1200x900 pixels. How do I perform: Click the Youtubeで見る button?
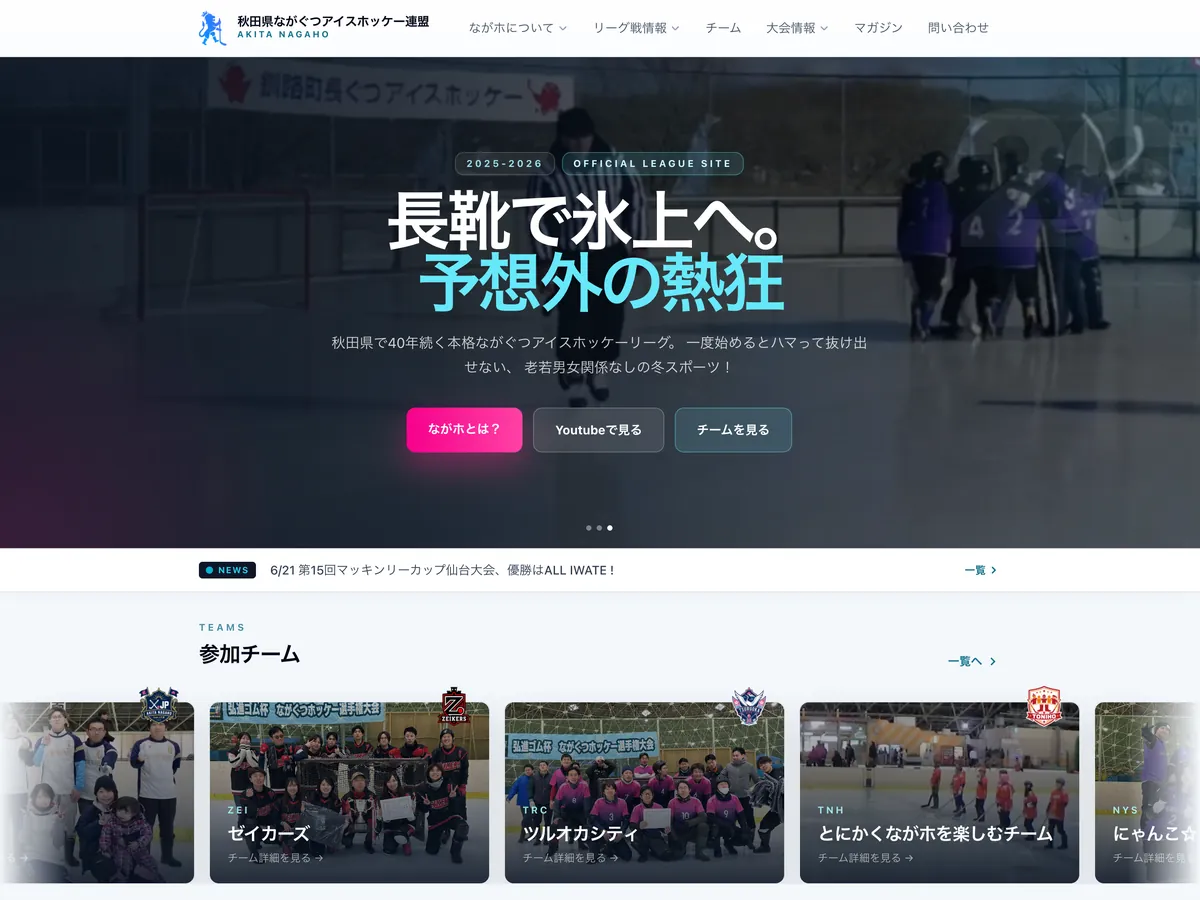point(598,430)
